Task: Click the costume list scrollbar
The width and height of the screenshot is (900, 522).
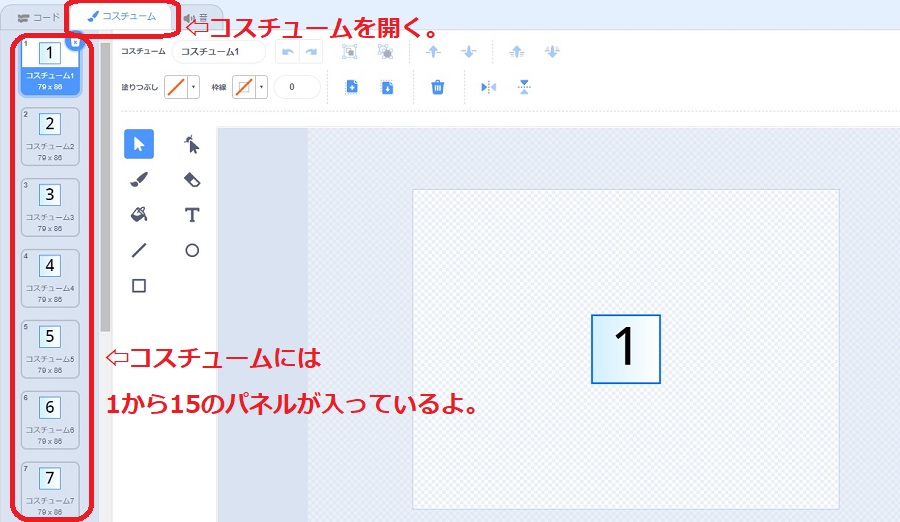Action: tap(105, 187)
